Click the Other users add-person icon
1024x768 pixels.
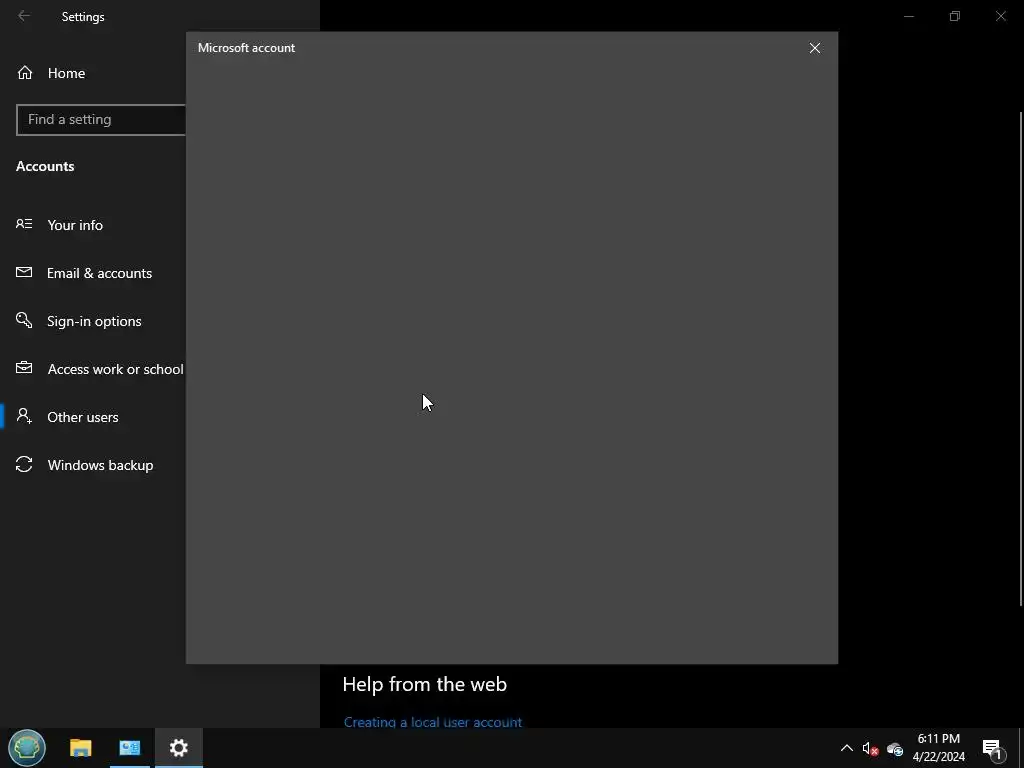(x=24, y=416)
